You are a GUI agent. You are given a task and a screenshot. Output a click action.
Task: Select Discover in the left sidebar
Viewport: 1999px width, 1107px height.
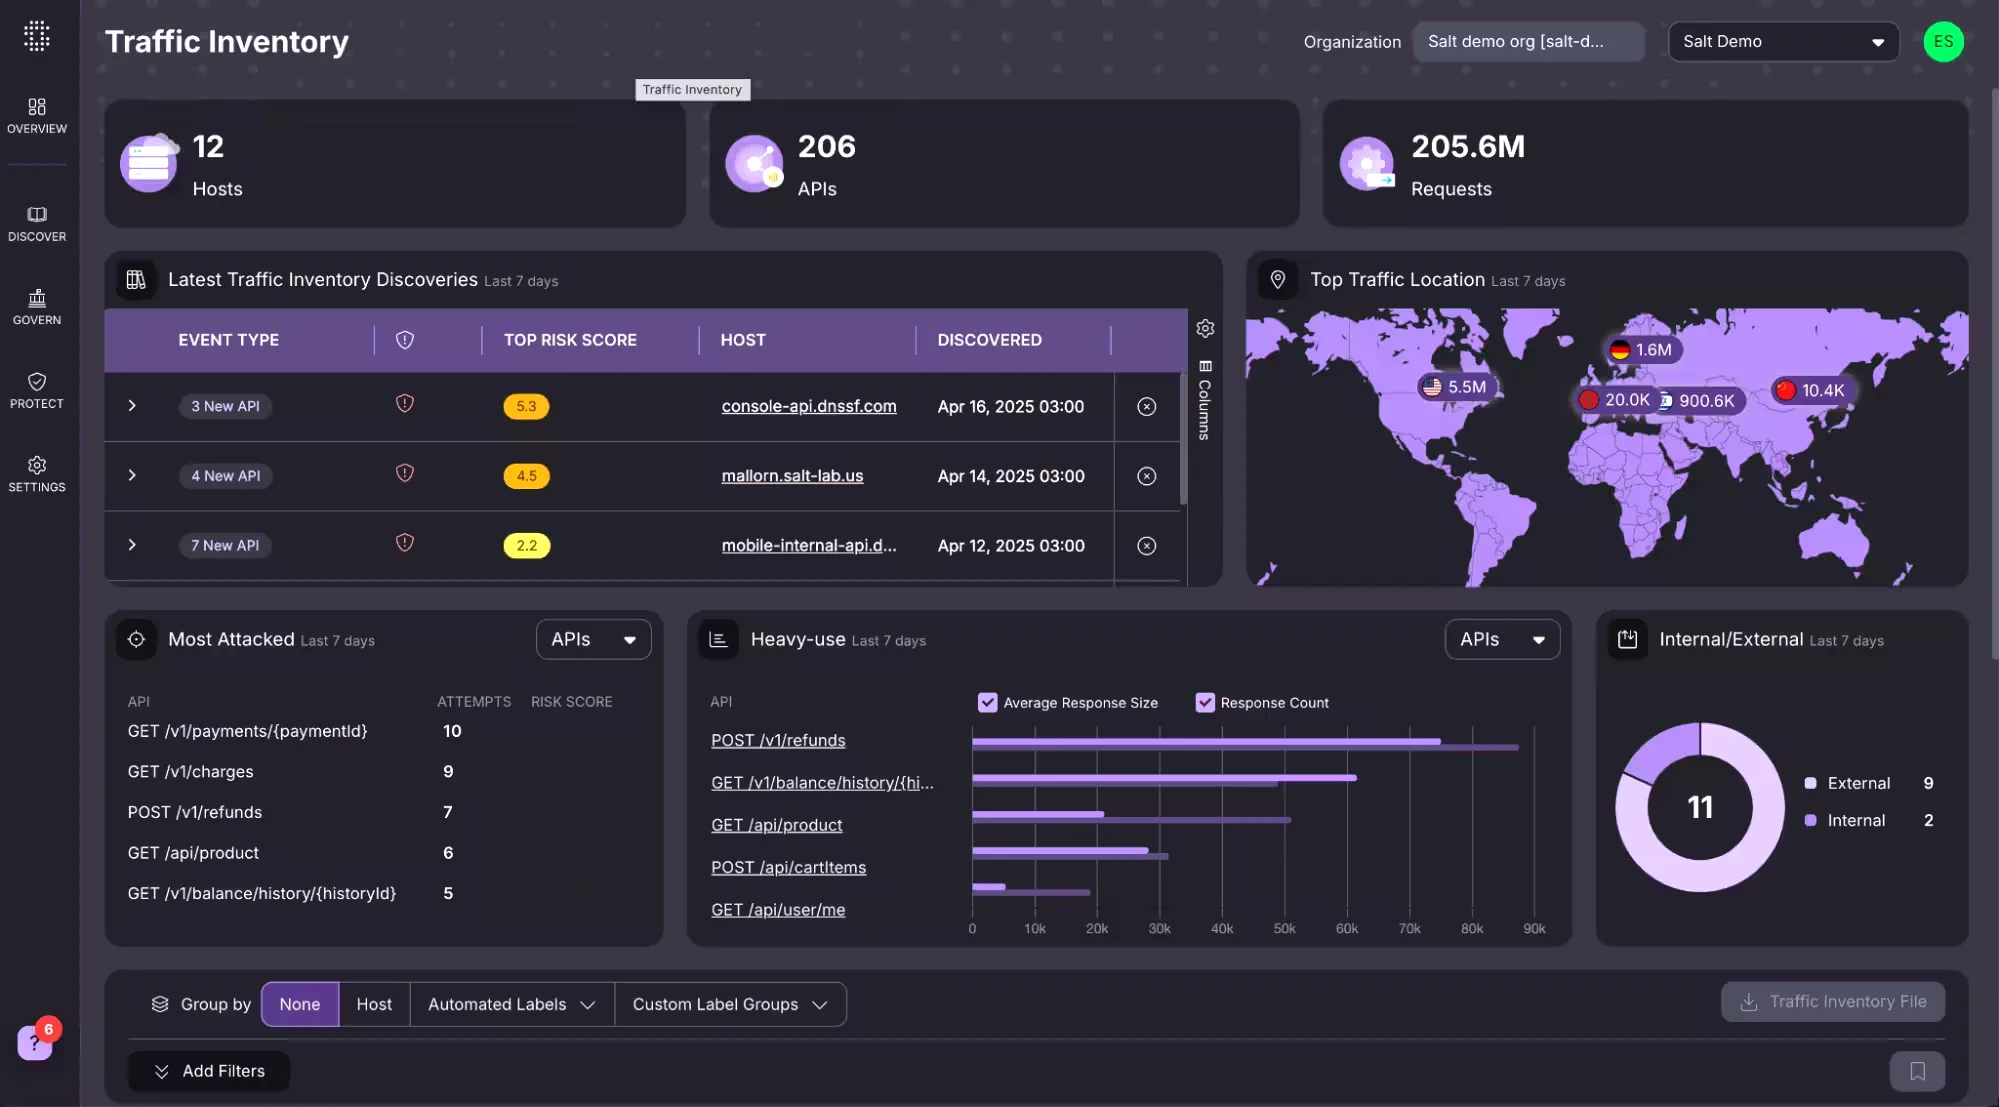coord(37,223)
